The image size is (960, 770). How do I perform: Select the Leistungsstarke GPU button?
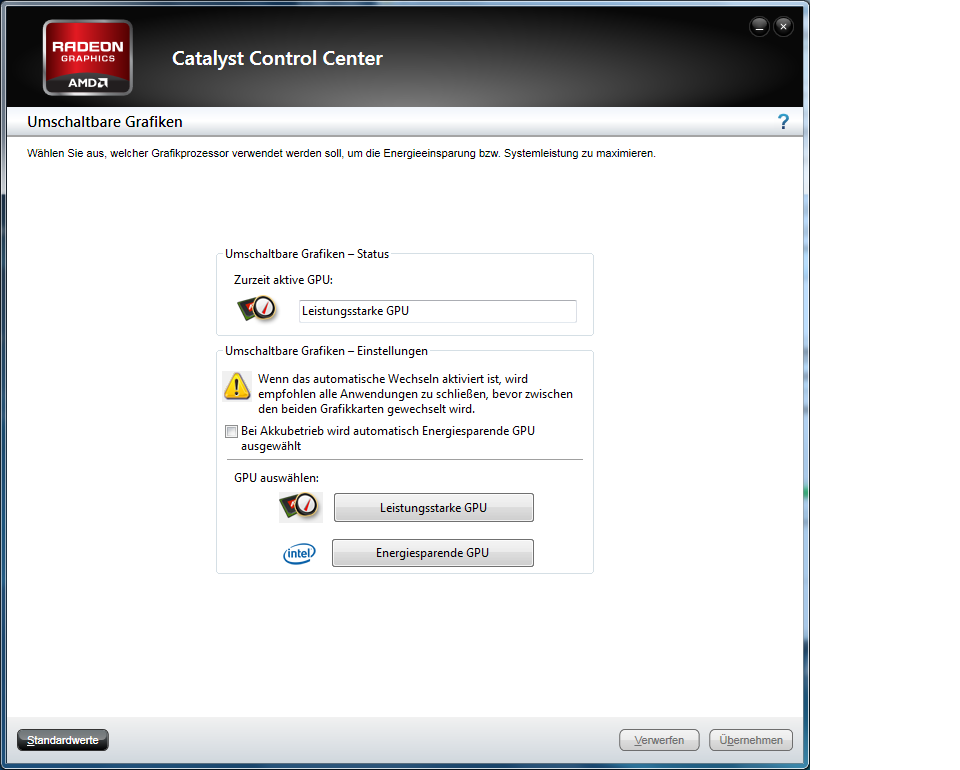(433, 507)
